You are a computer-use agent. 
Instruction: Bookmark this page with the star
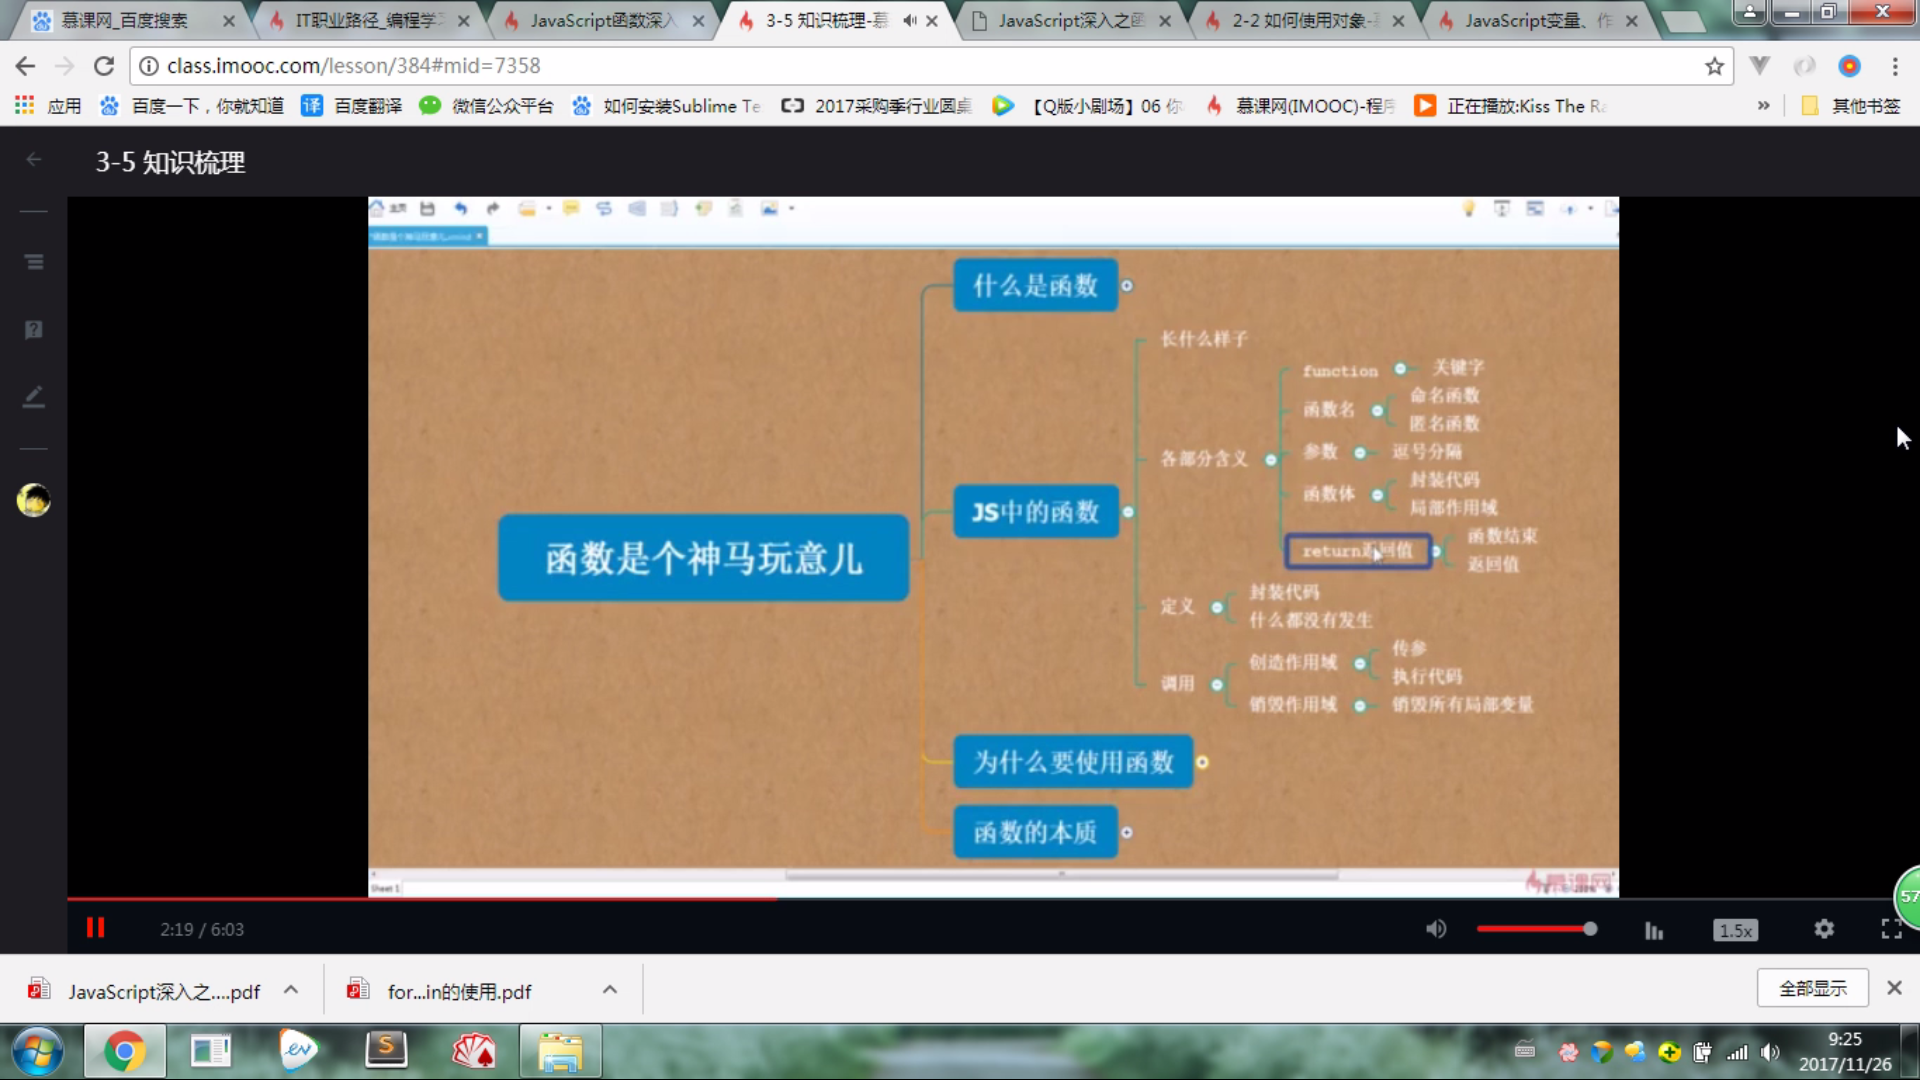(x=1714, y=66)
